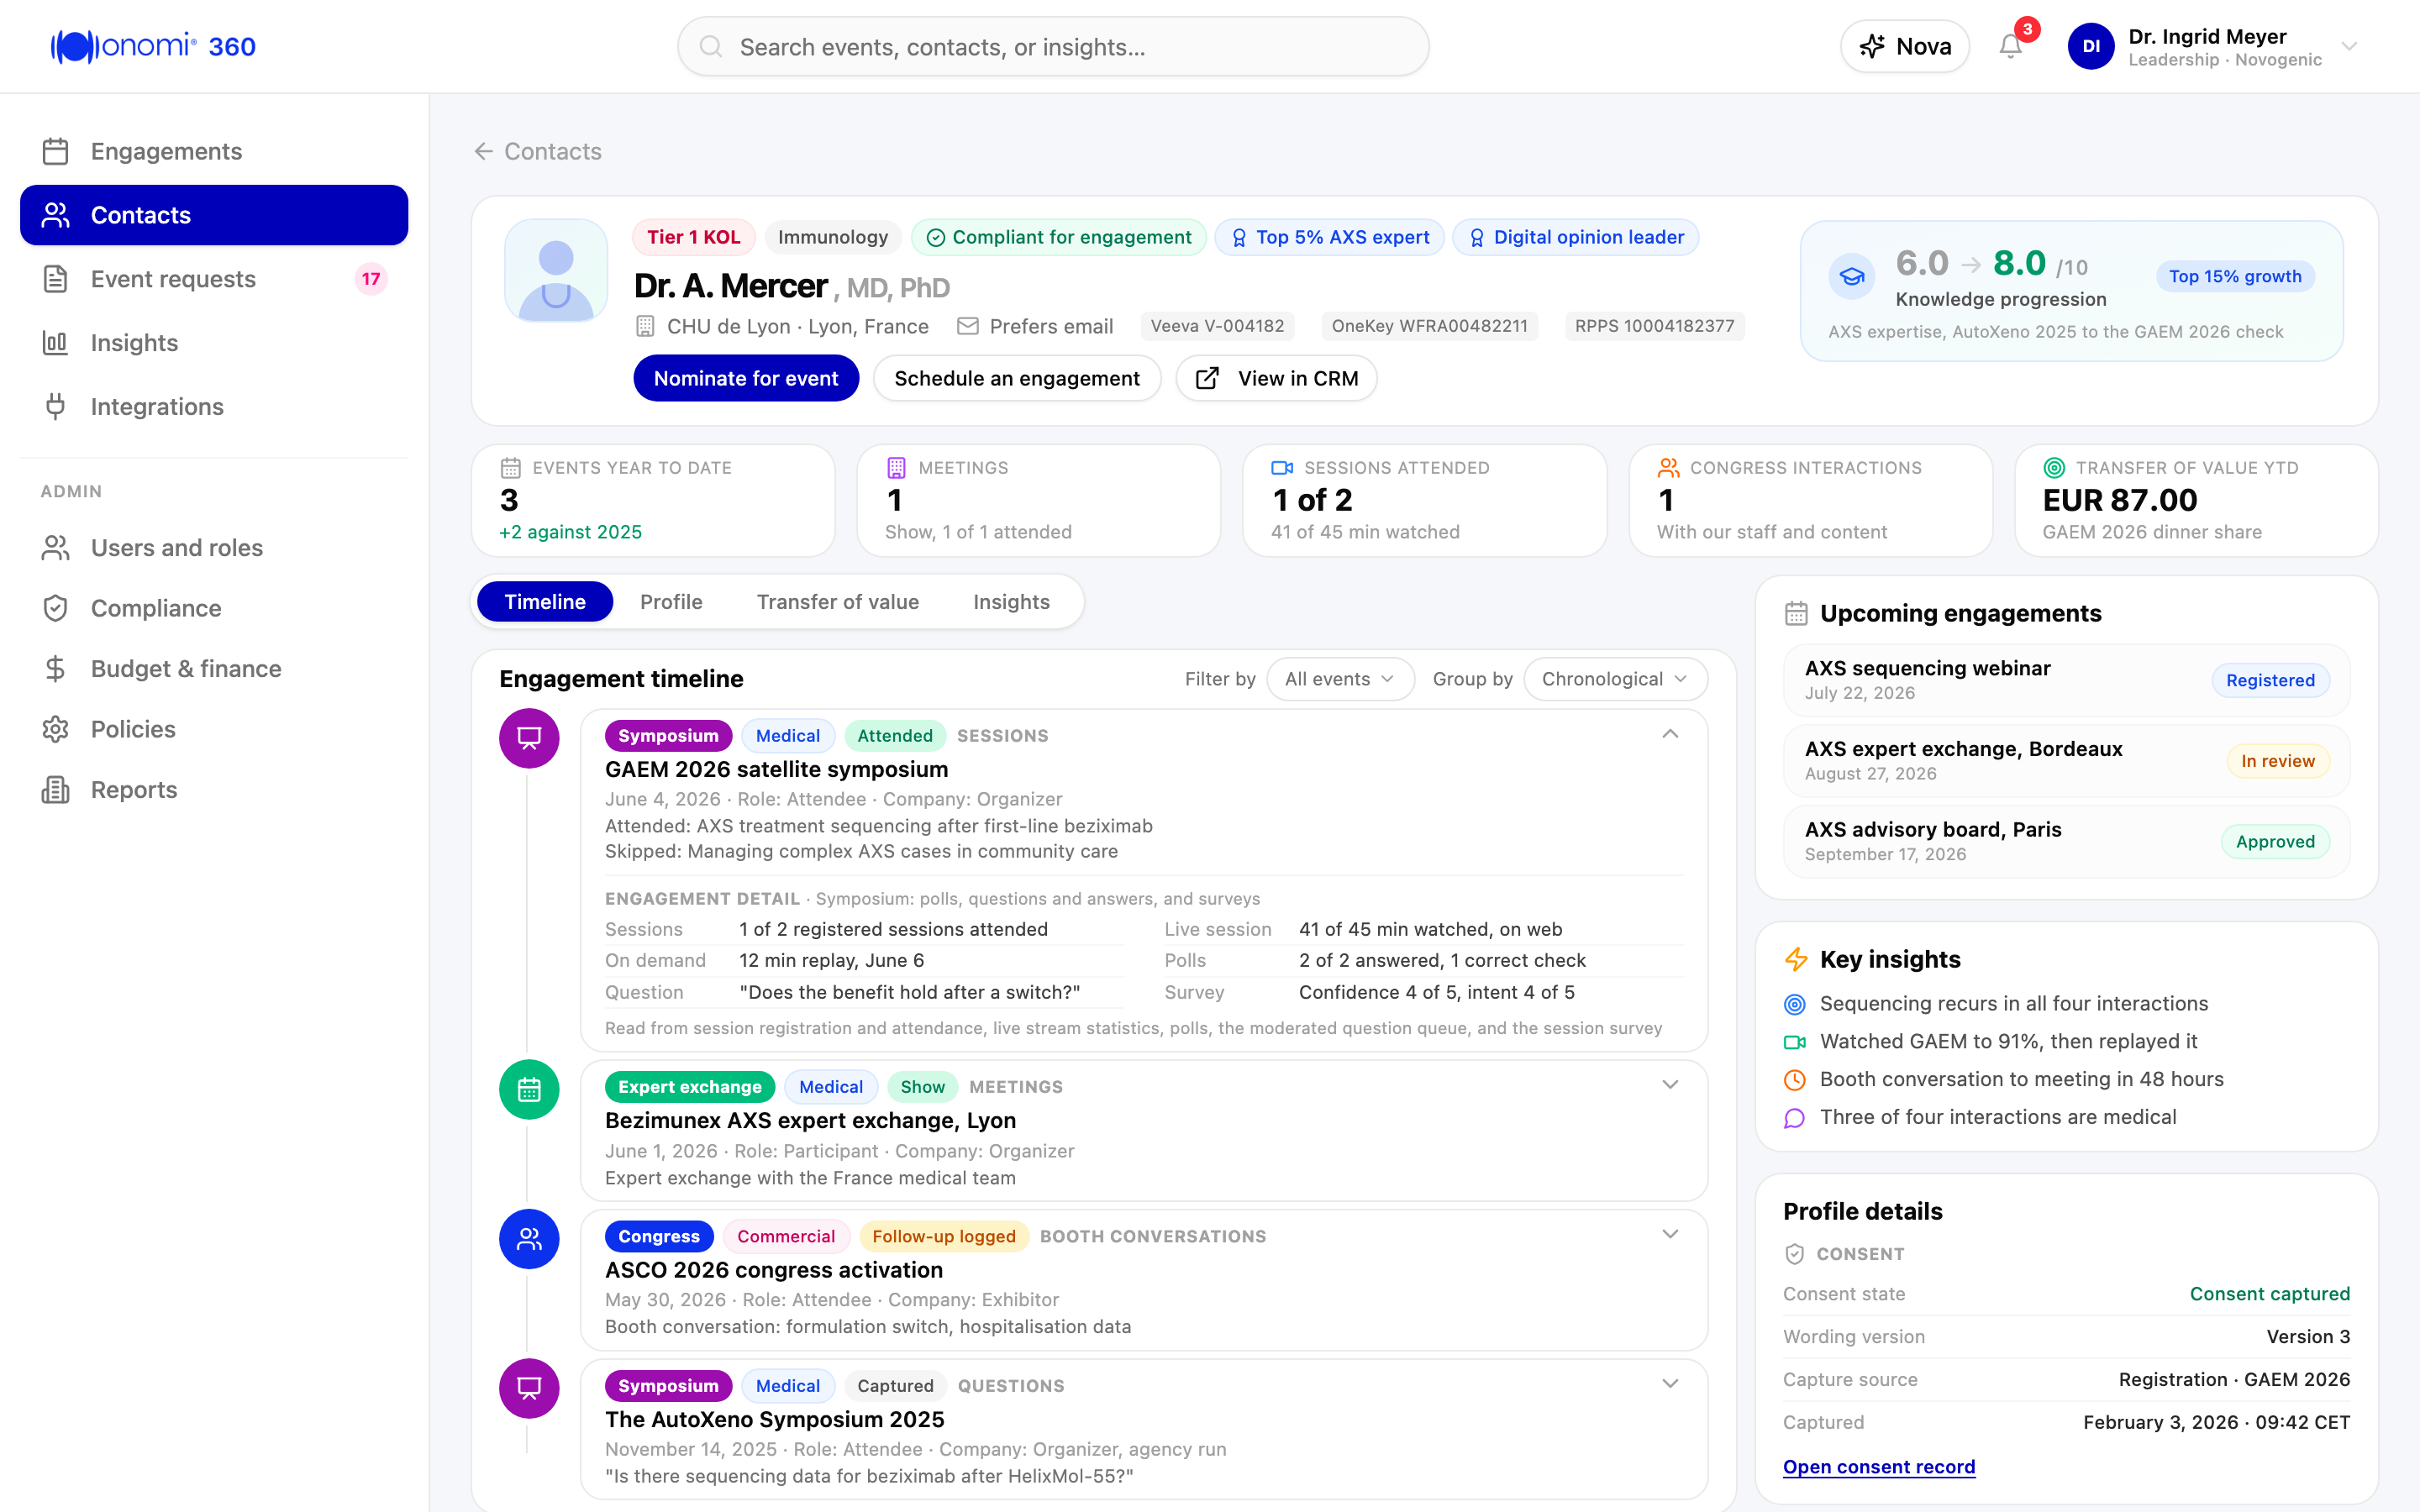Focus the search events input field
Screen dimensions: 2420x1512
coord(1053,46)
